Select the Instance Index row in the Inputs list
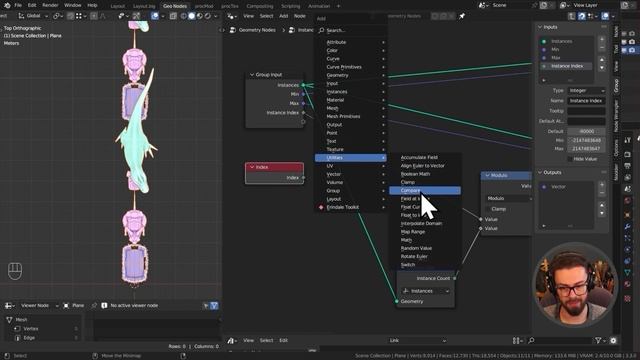This screenshot has width=640, height=360. [x=566, y=66]
